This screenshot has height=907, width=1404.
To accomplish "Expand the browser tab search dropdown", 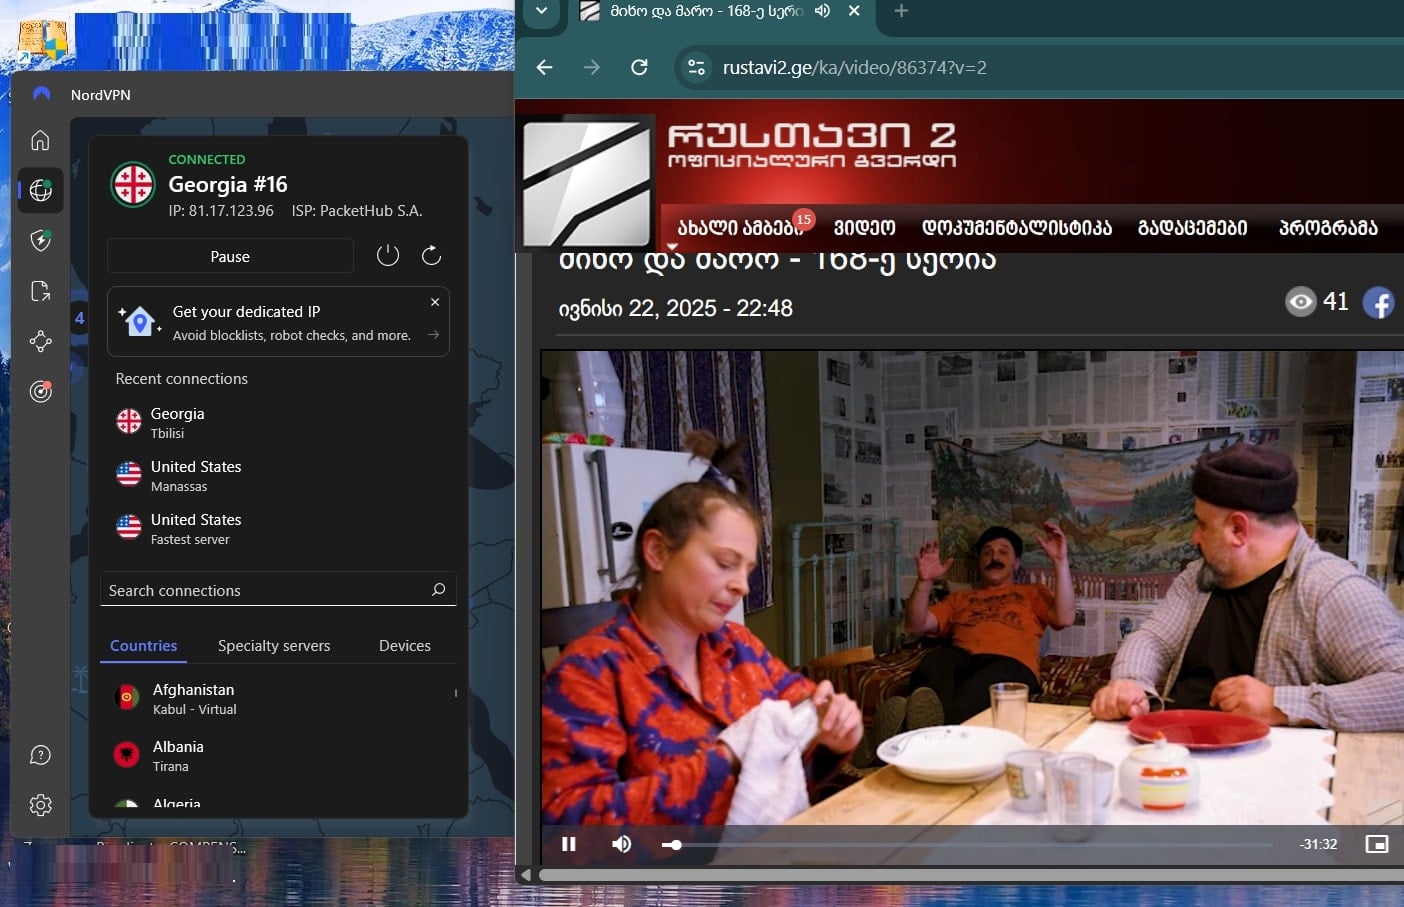I will click(541, 11).
